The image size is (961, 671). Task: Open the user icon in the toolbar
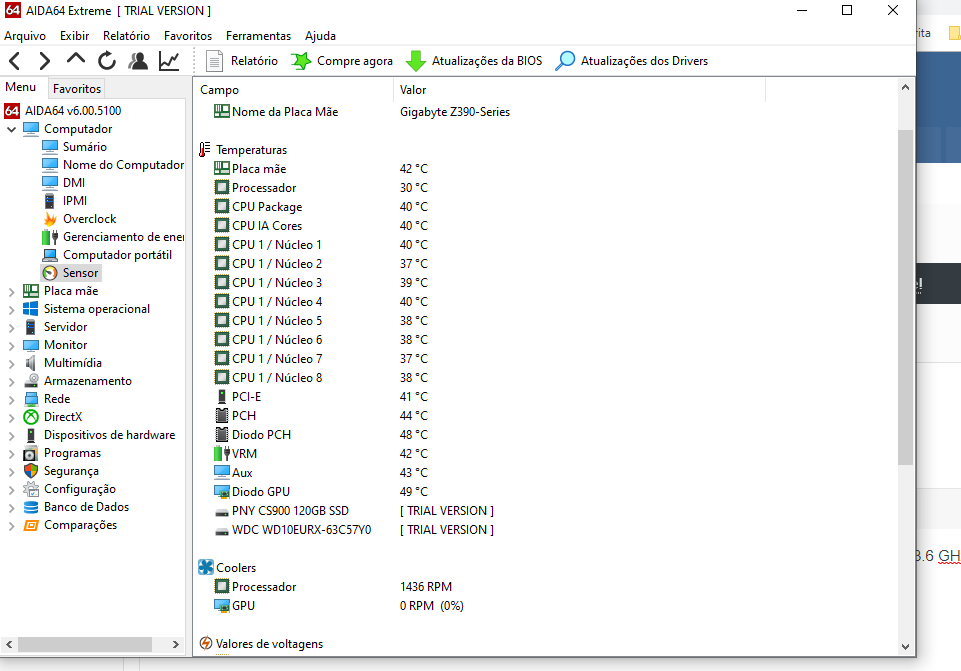[x=138, y=61]
